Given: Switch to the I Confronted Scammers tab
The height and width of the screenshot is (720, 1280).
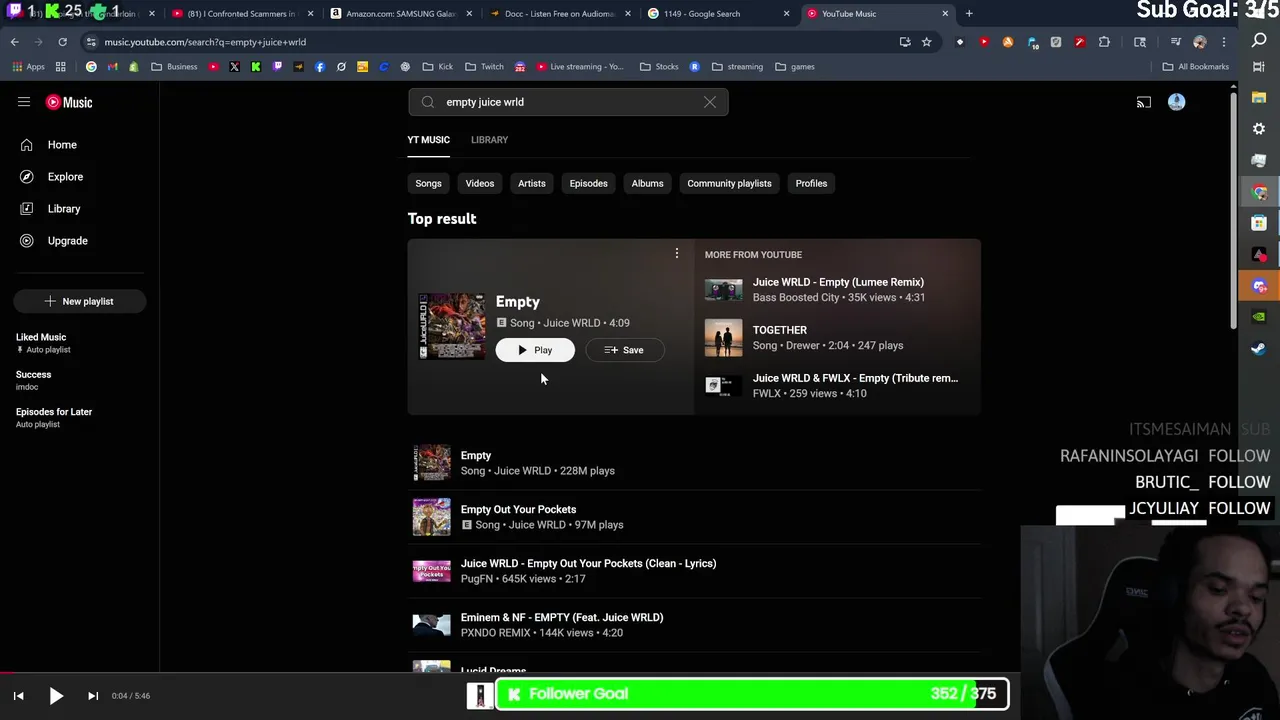Looking at the screenshot, I should [x=241, y=14].
